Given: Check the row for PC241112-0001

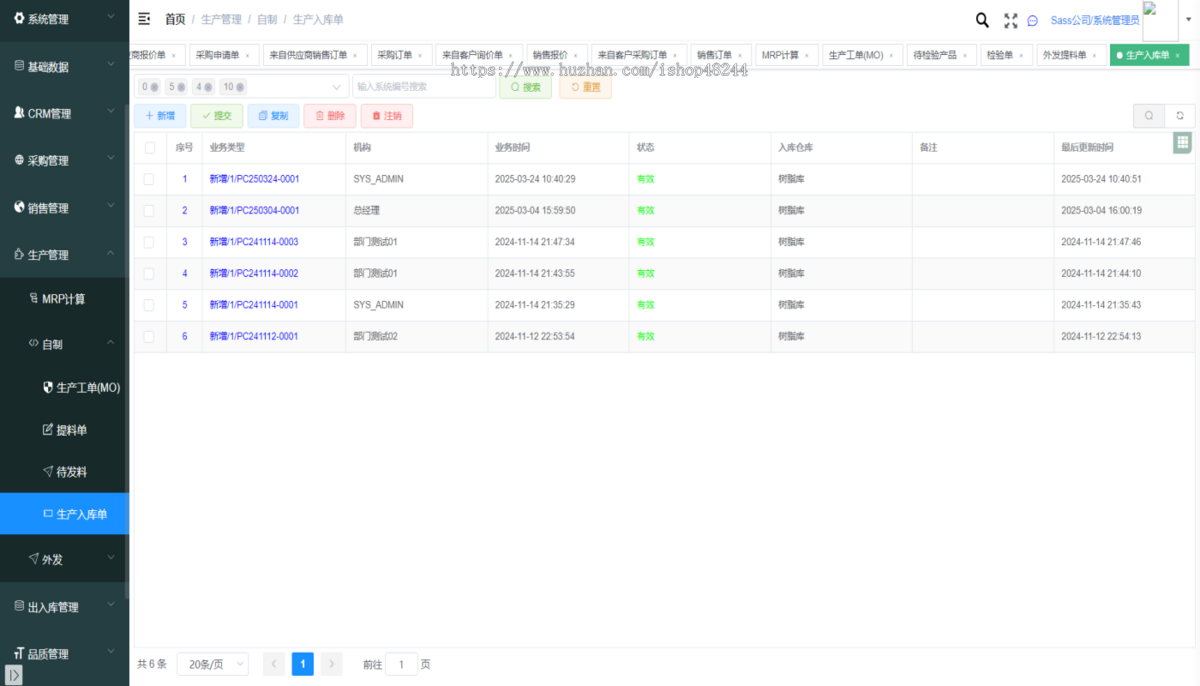Looking at the screenshot, I should (150, 336).
